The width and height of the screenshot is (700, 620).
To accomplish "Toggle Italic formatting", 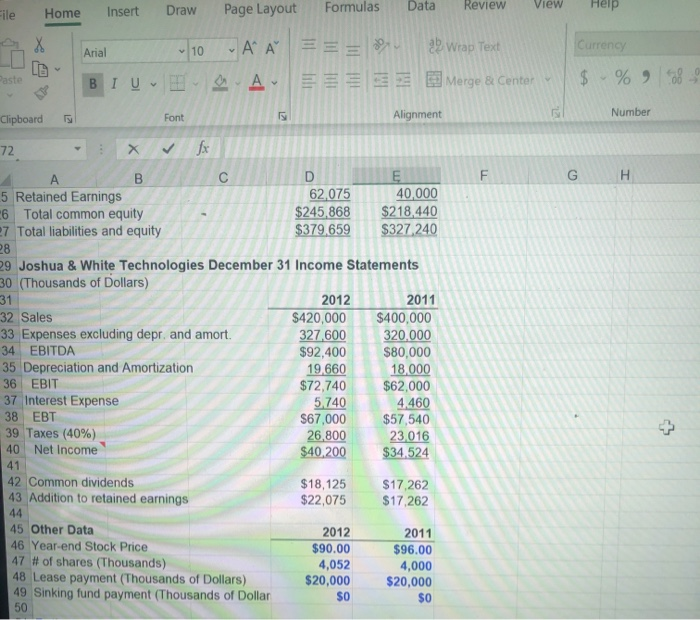I will point(114,83).
